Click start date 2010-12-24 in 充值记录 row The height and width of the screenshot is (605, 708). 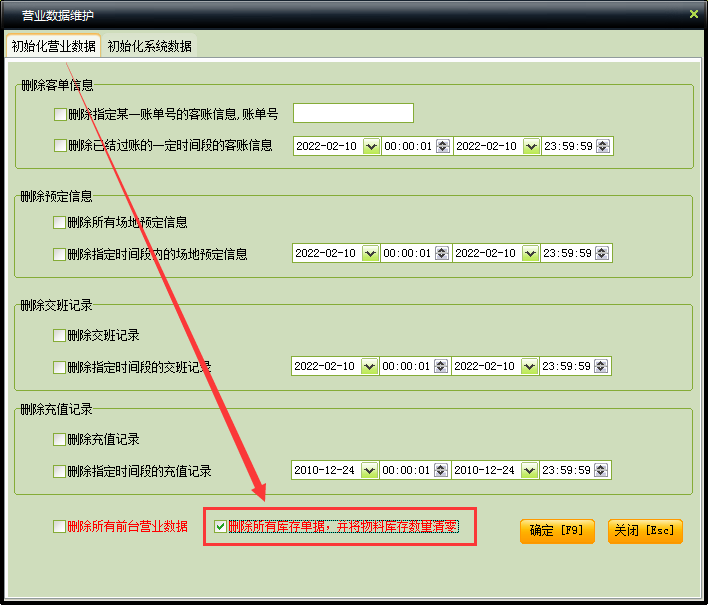tap(325, 470)
